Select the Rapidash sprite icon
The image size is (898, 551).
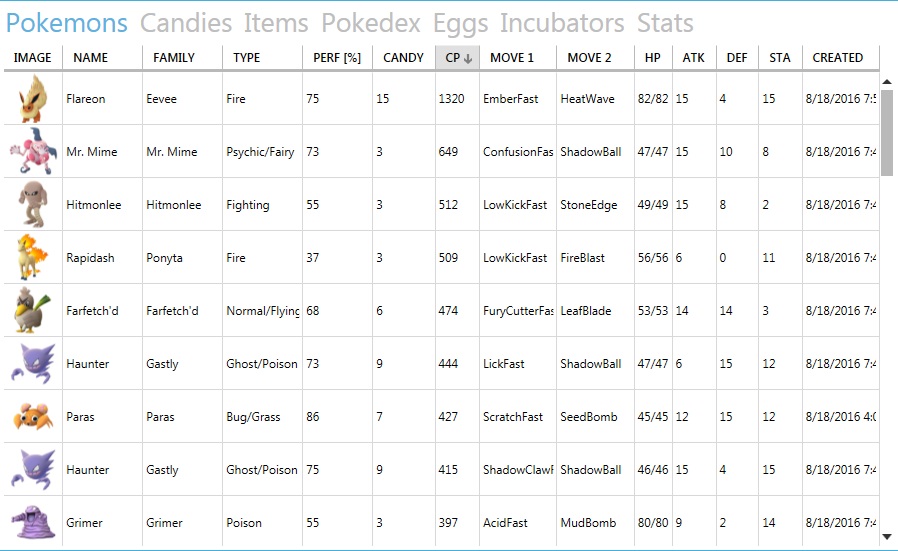coord(33,258)
